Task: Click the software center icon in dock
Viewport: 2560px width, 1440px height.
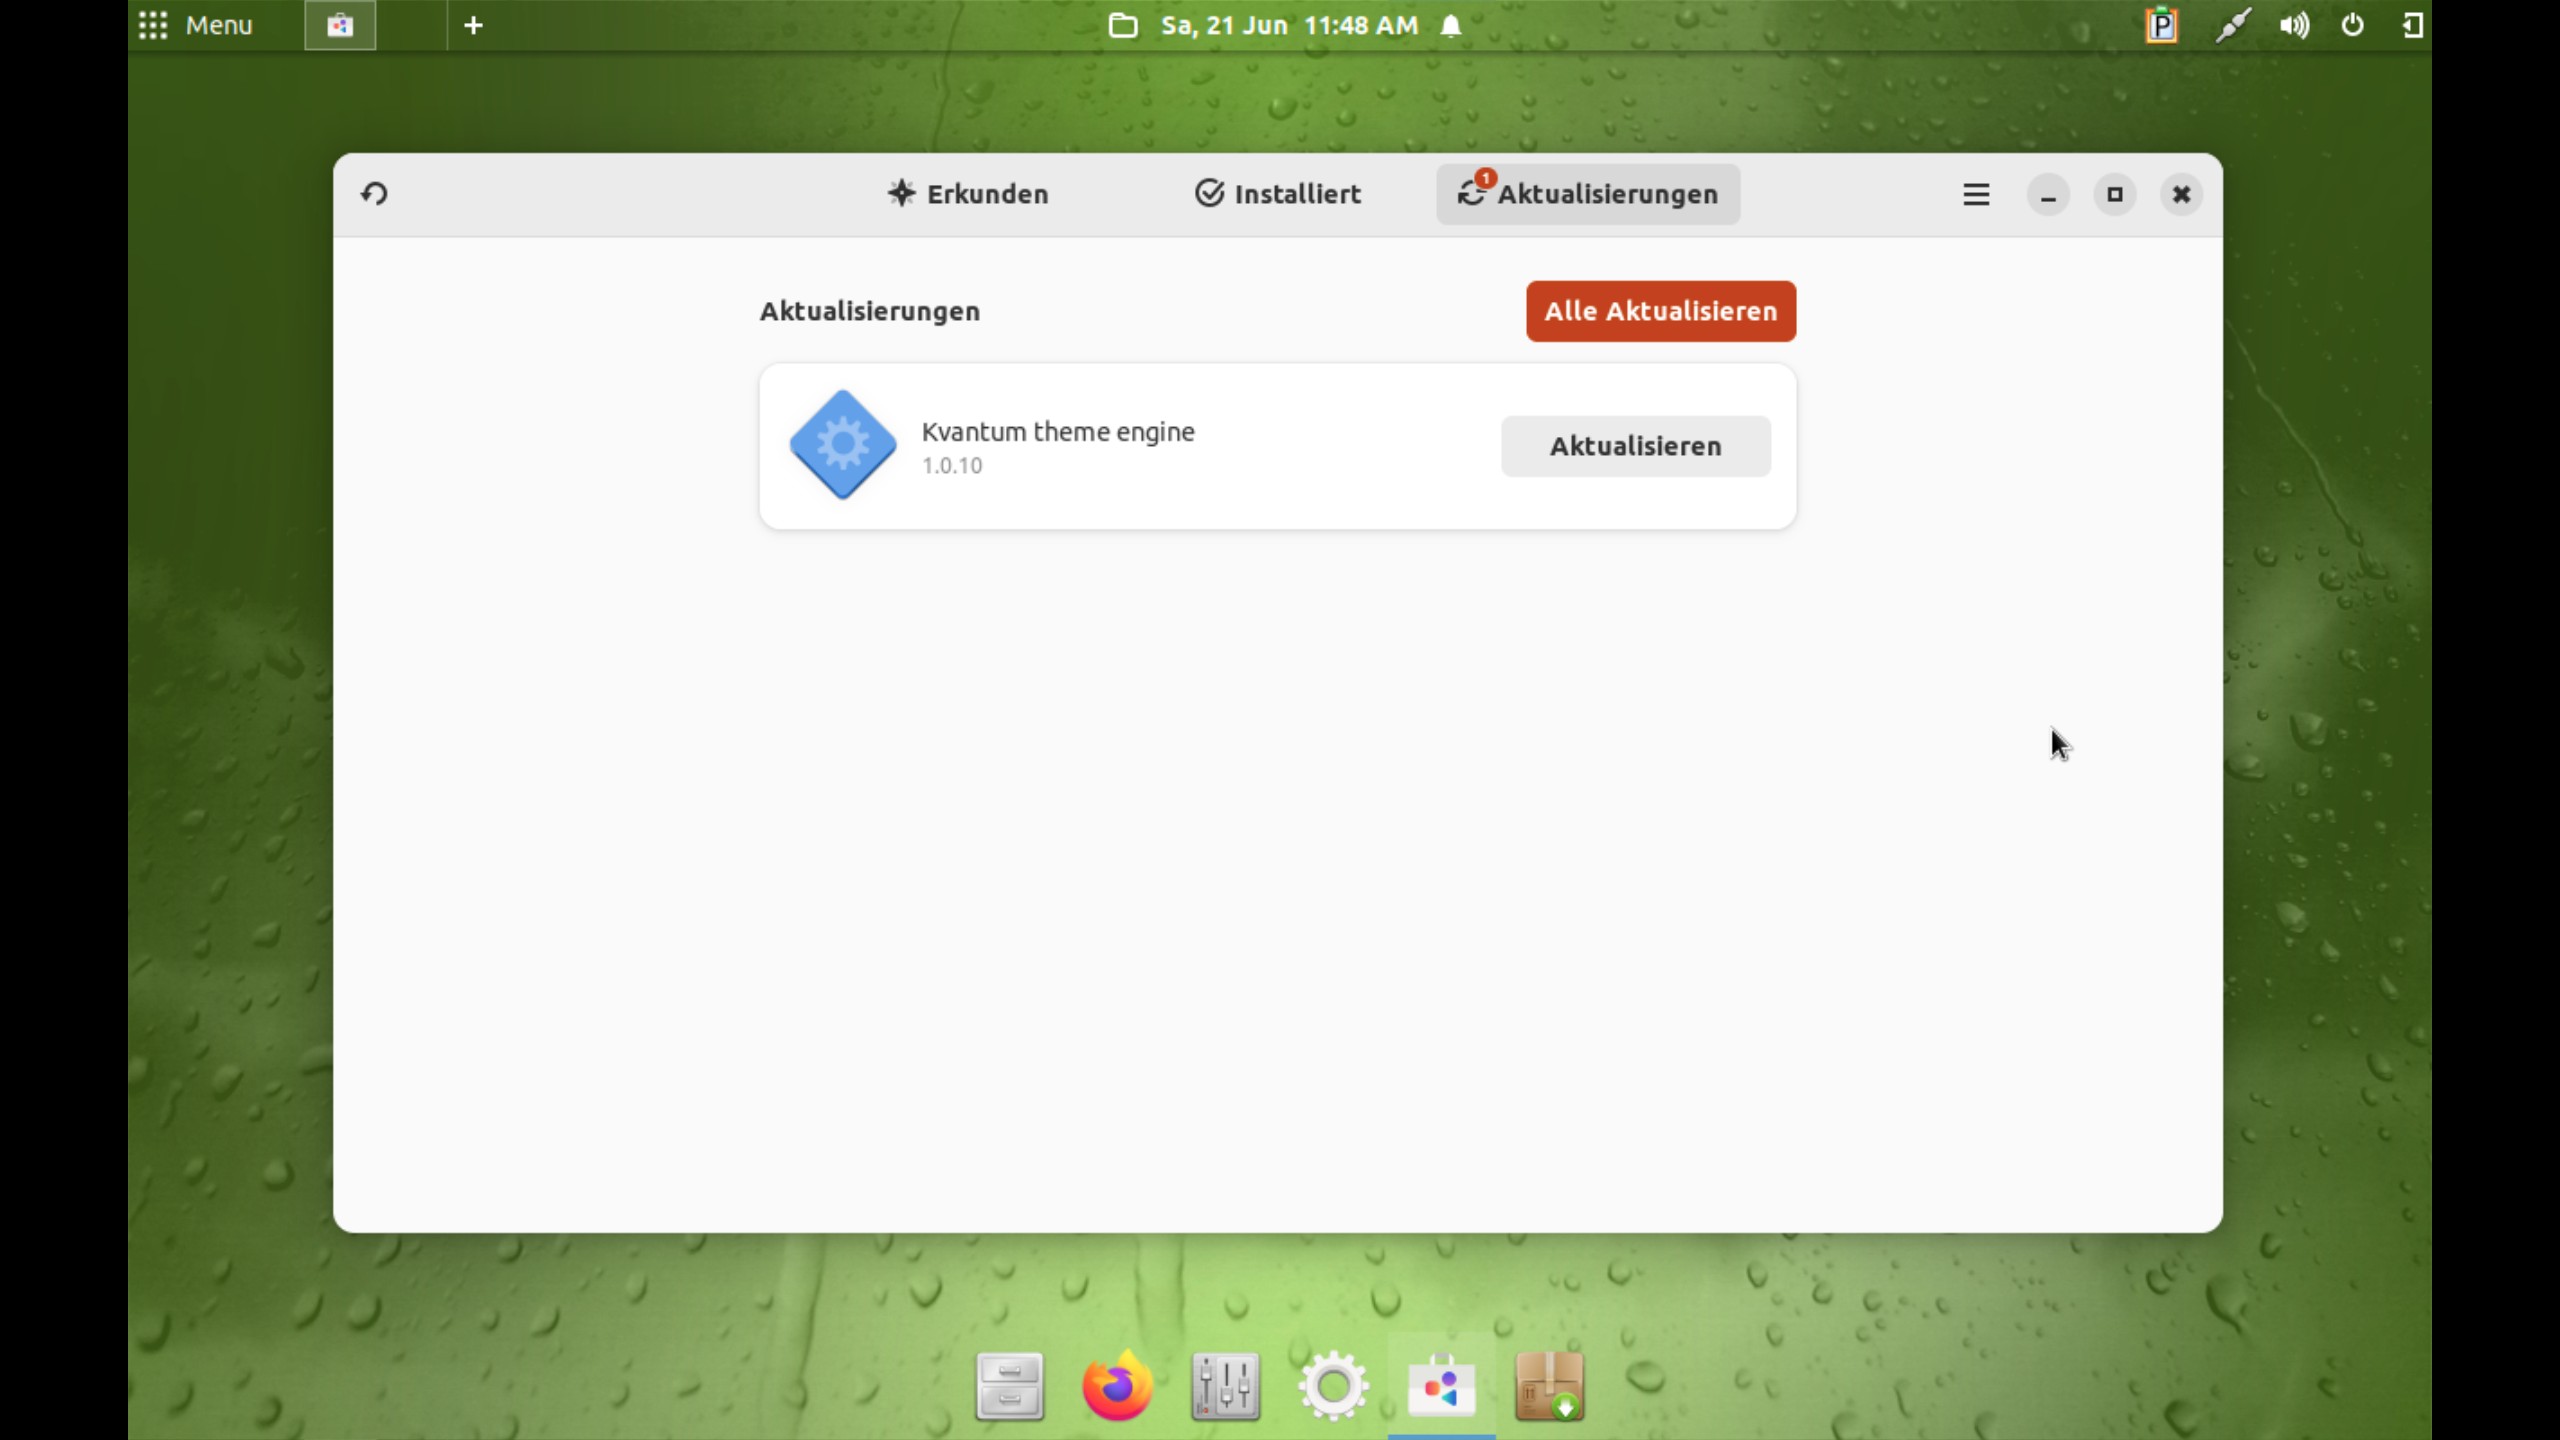Action: coord(1441,1386)
